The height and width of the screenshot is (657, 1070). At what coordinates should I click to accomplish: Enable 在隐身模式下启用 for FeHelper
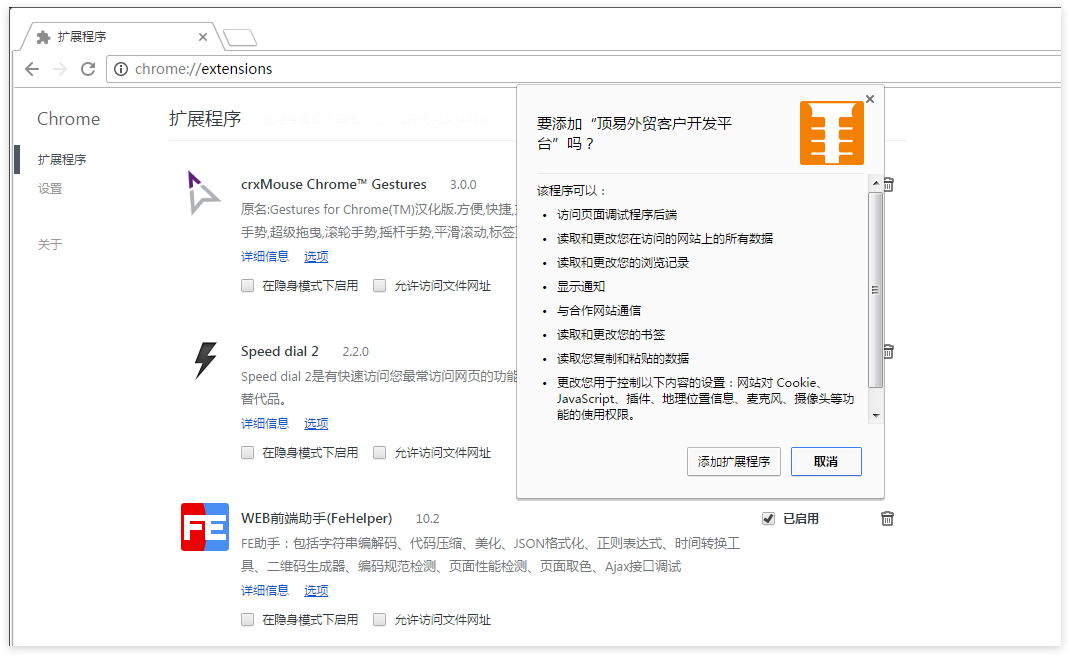click(248, 620)
